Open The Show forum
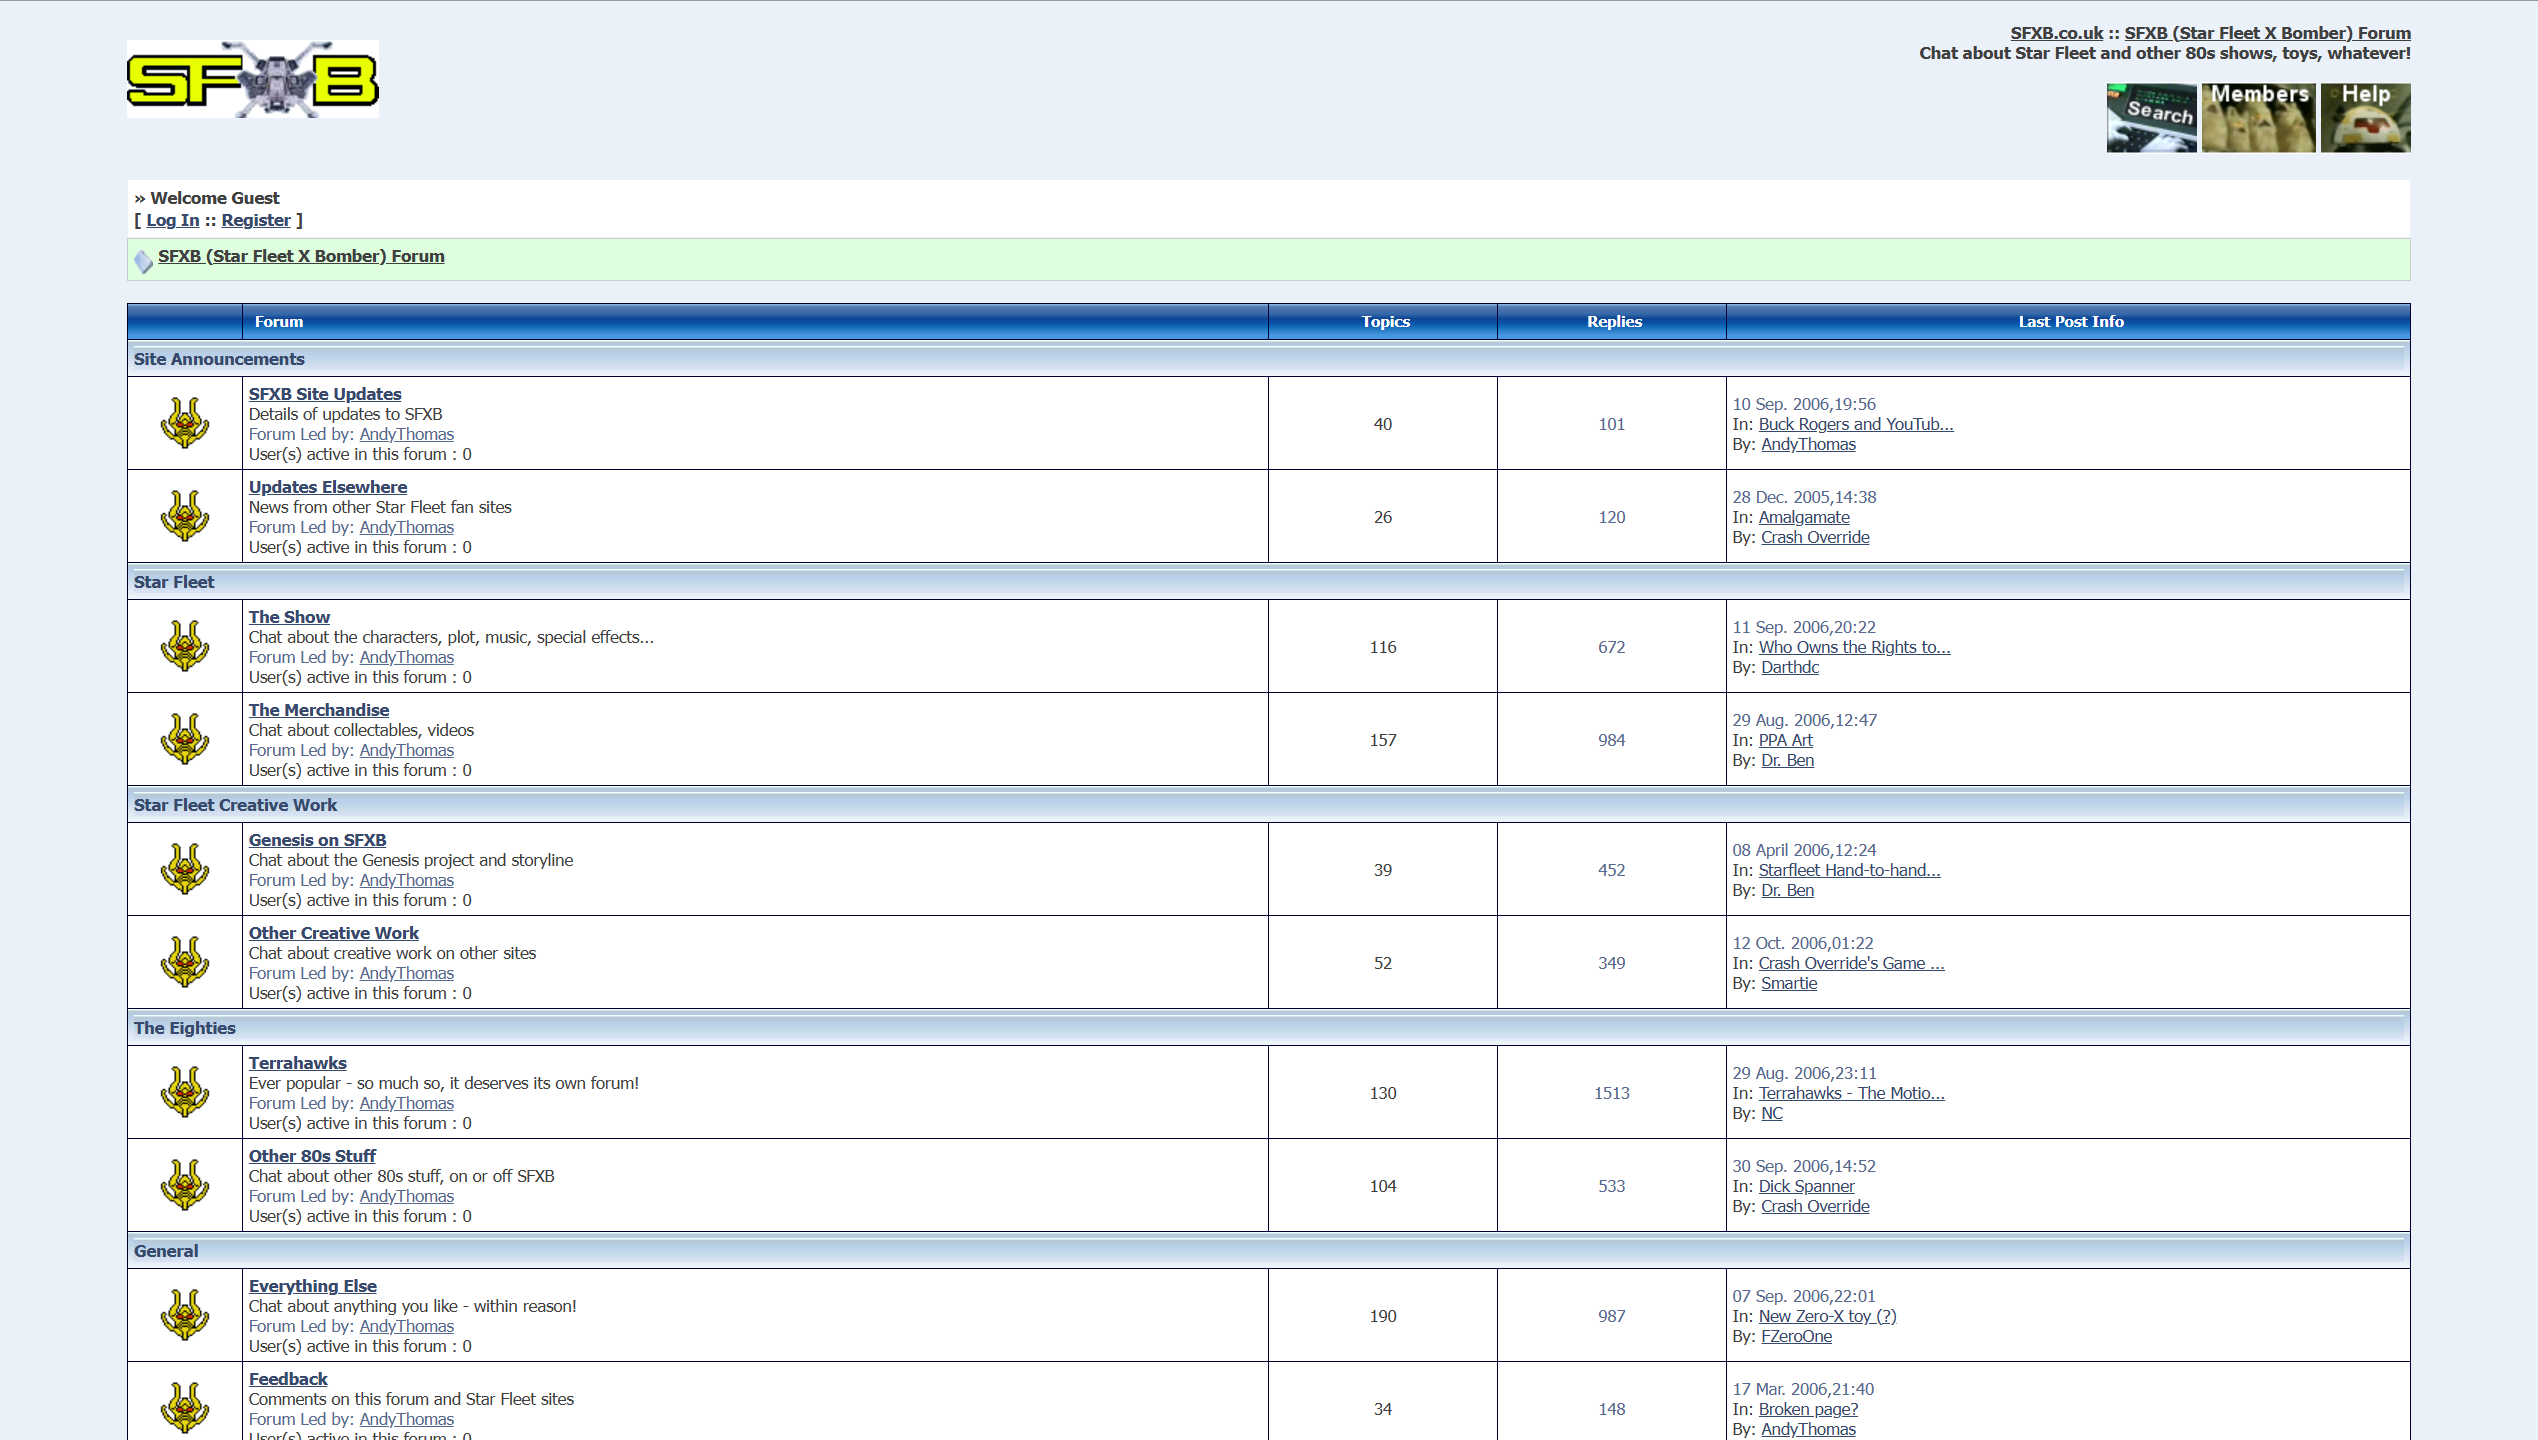The width and height of the screenshot is (2538, 1440). point(289,617)
